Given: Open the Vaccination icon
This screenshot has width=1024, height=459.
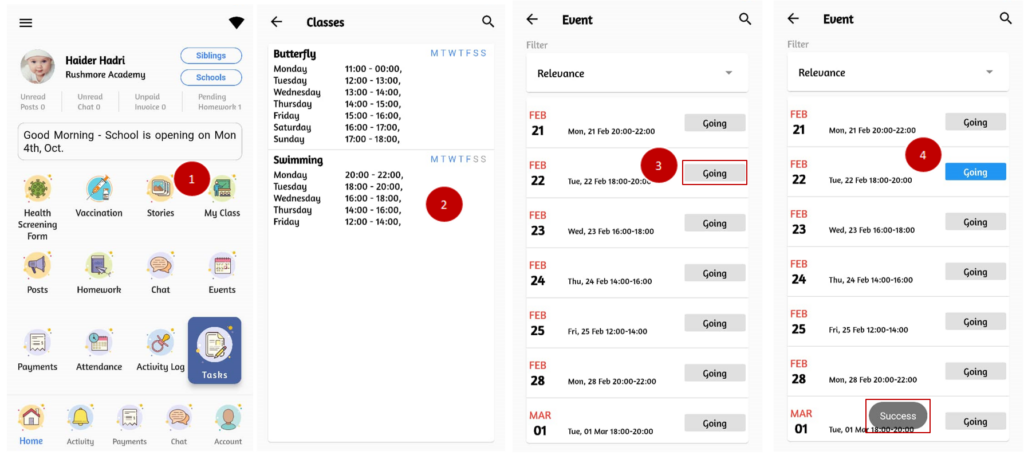Looking at the screenshot, I should click(x=98, y=188).
